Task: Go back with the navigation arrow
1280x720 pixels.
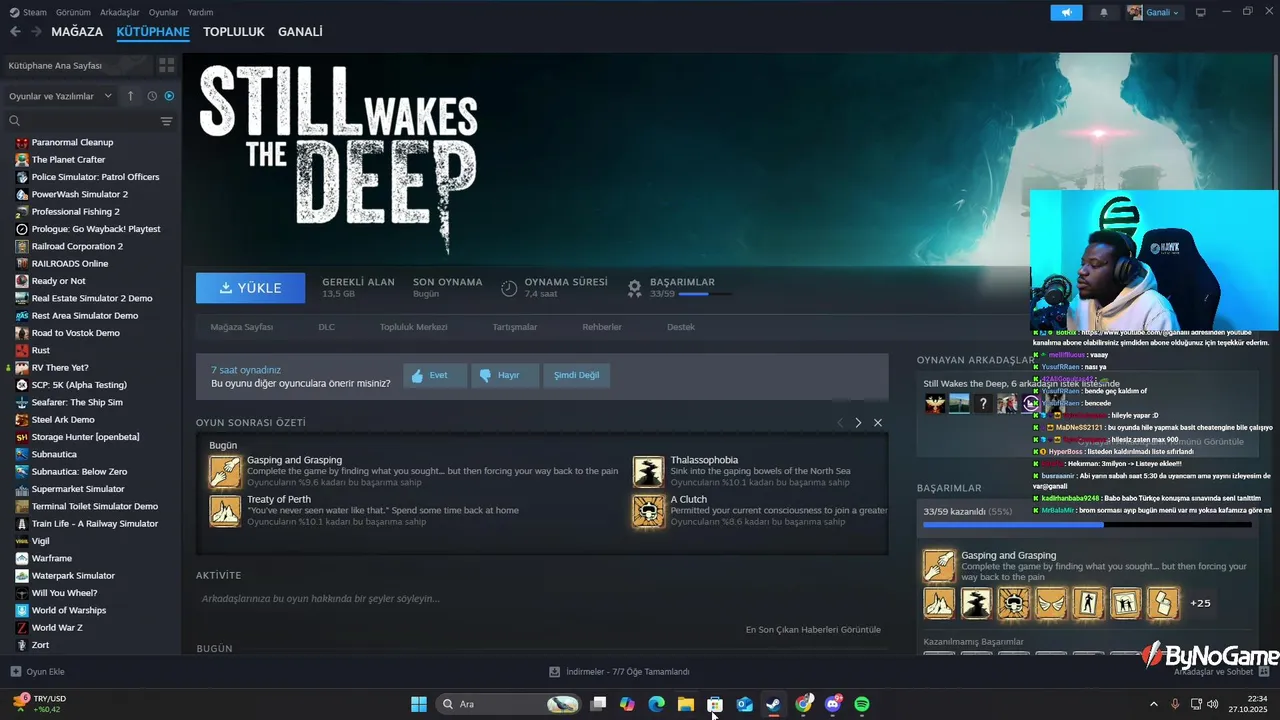Action: pos(15,32)
